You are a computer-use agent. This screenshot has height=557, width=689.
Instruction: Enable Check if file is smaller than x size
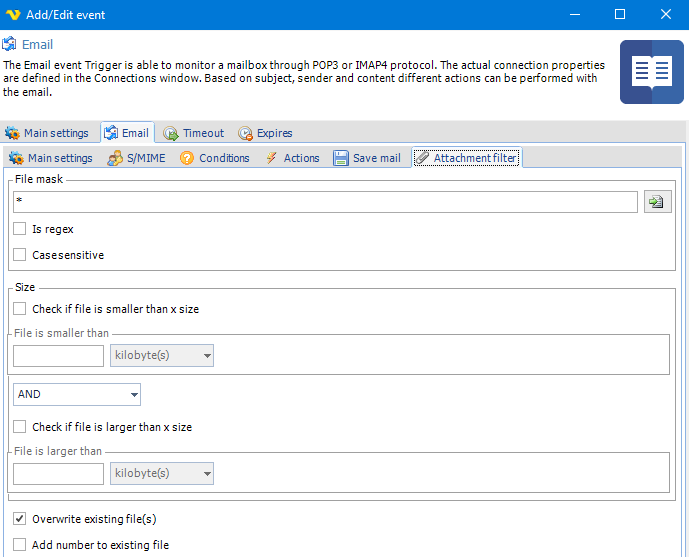coord(20,309)
